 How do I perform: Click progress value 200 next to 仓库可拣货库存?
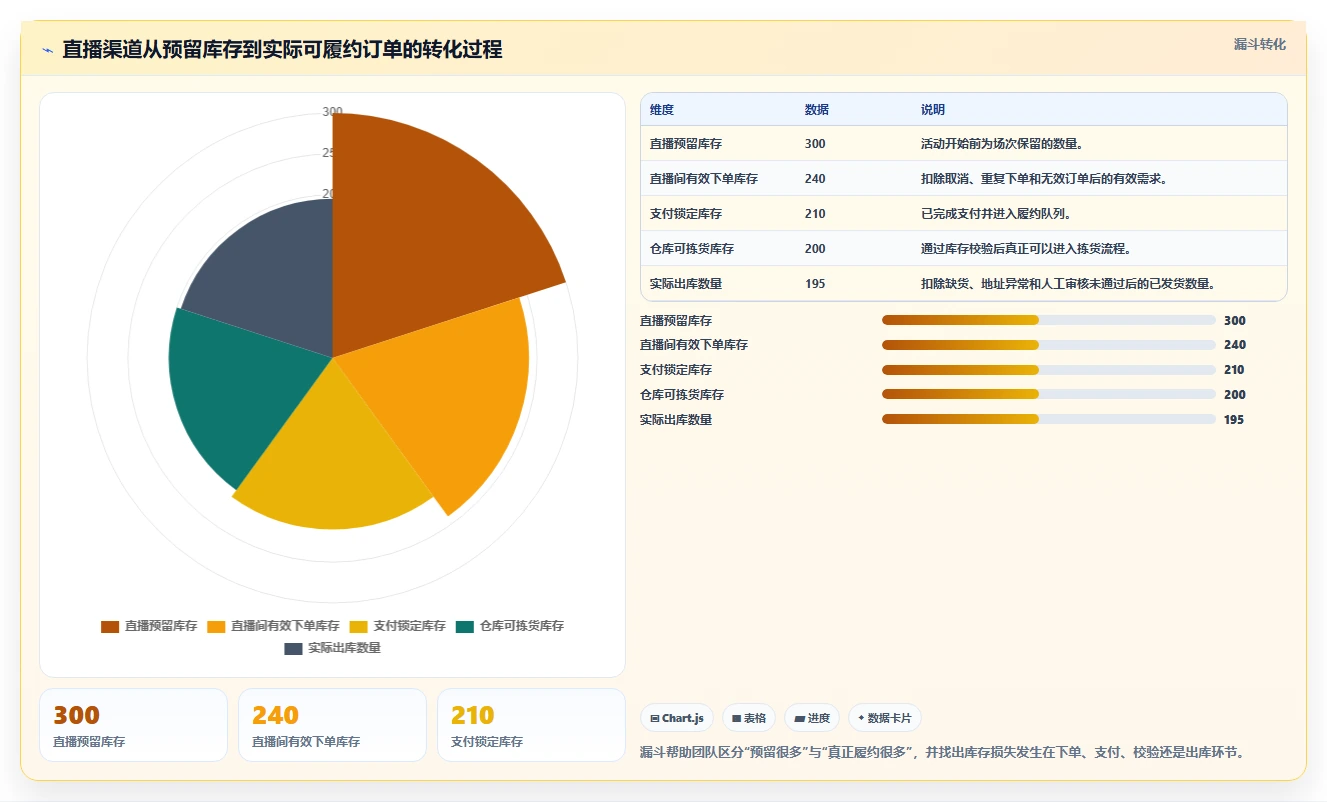1235,395
